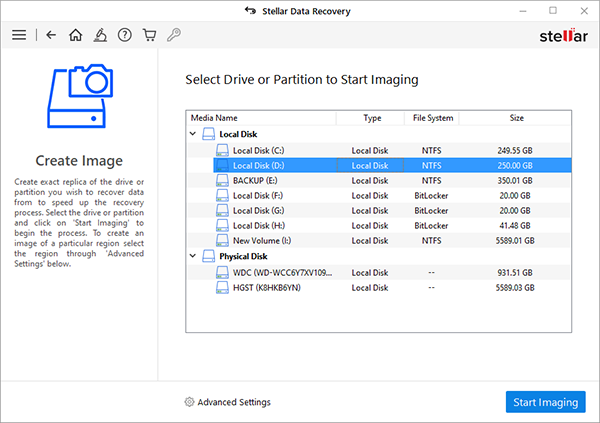Collapse the Local Disk group

[x=193, y=134]
